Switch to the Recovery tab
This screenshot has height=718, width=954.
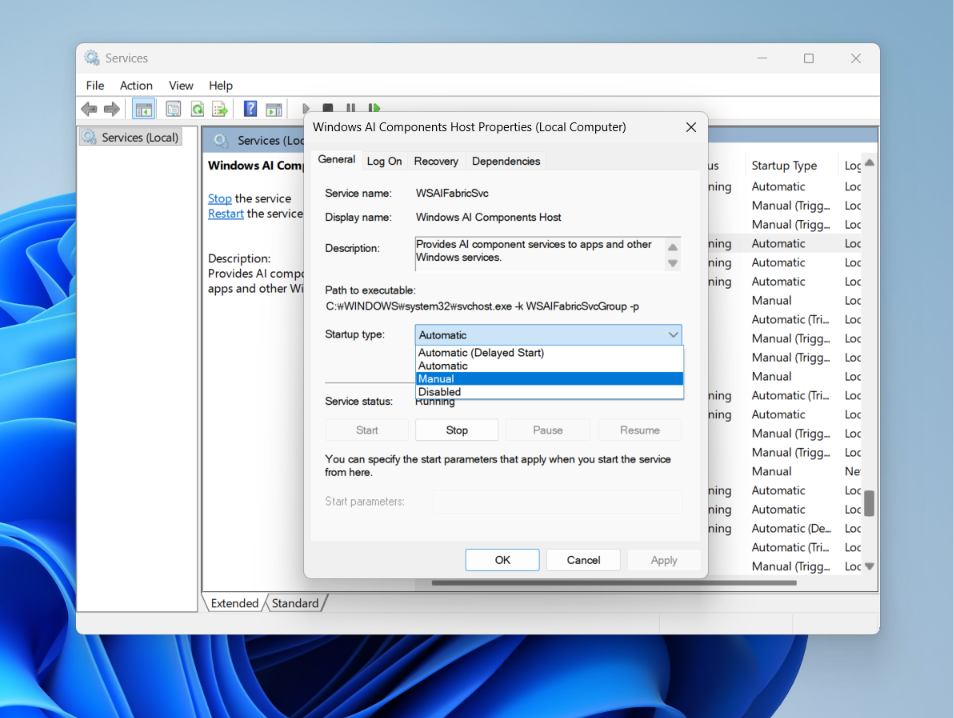tap(436, 161)
